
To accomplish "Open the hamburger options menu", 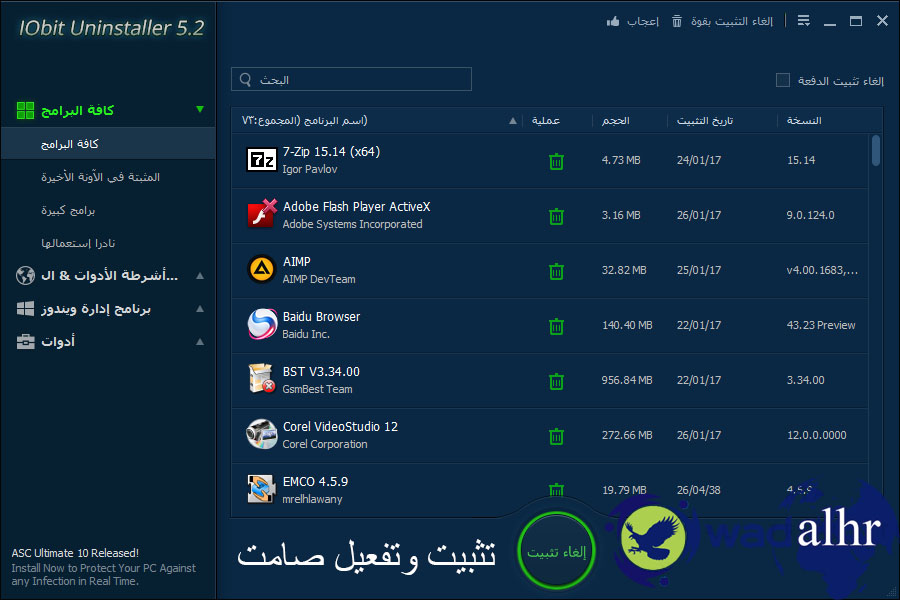I will pos(804,21).
